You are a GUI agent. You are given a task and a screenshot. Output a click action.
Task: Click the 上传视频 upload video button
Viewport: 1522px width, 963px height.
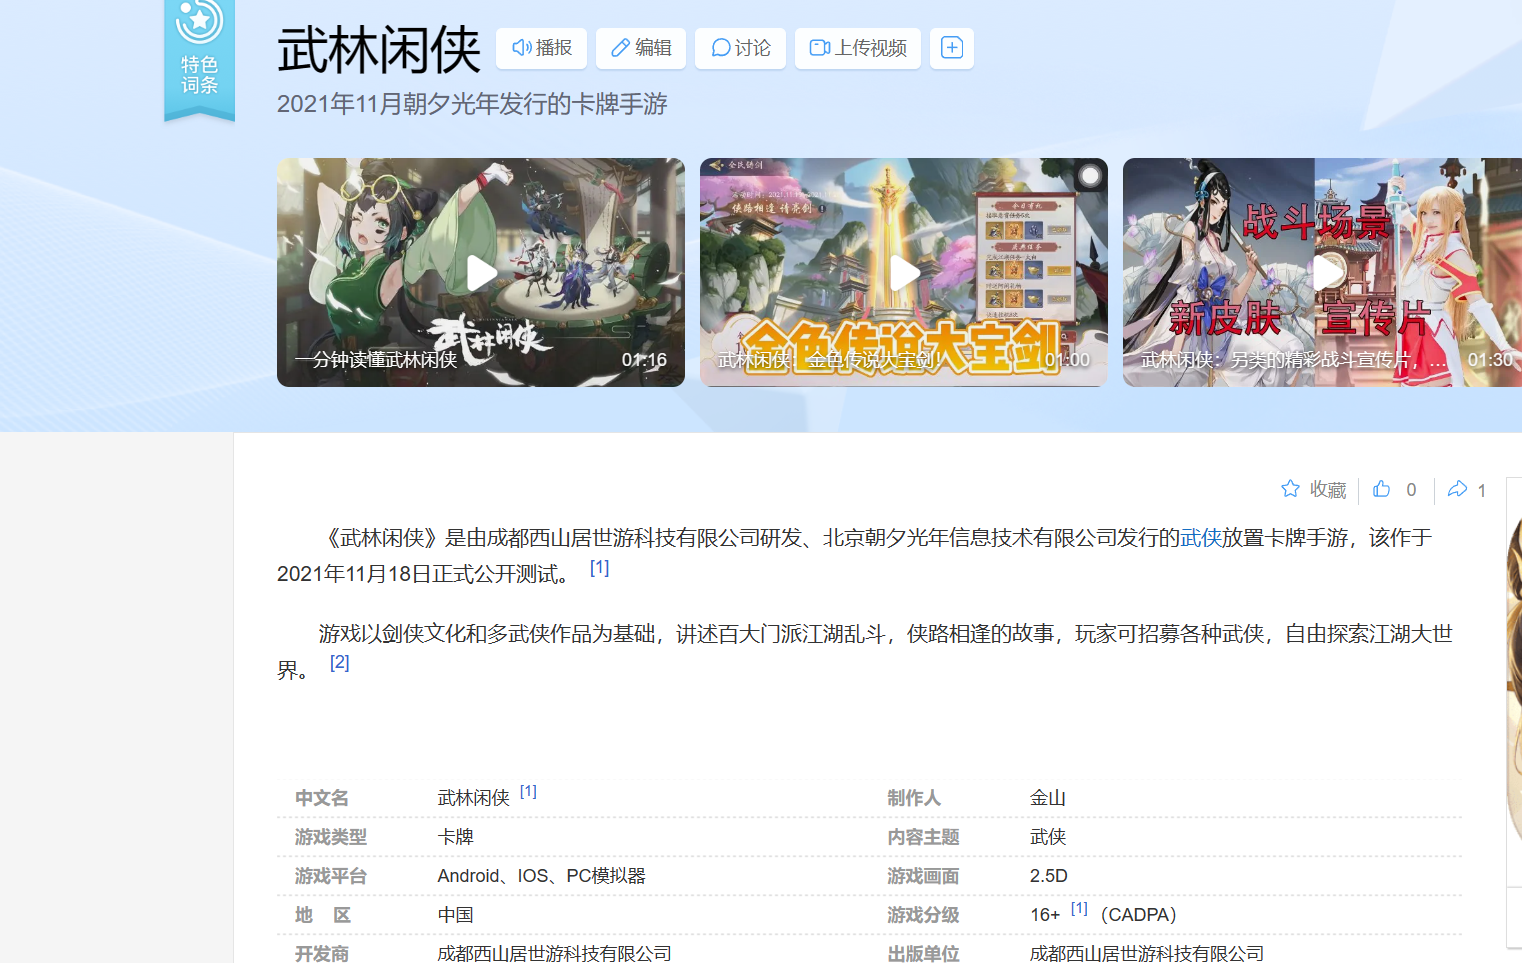click(858, 48)
